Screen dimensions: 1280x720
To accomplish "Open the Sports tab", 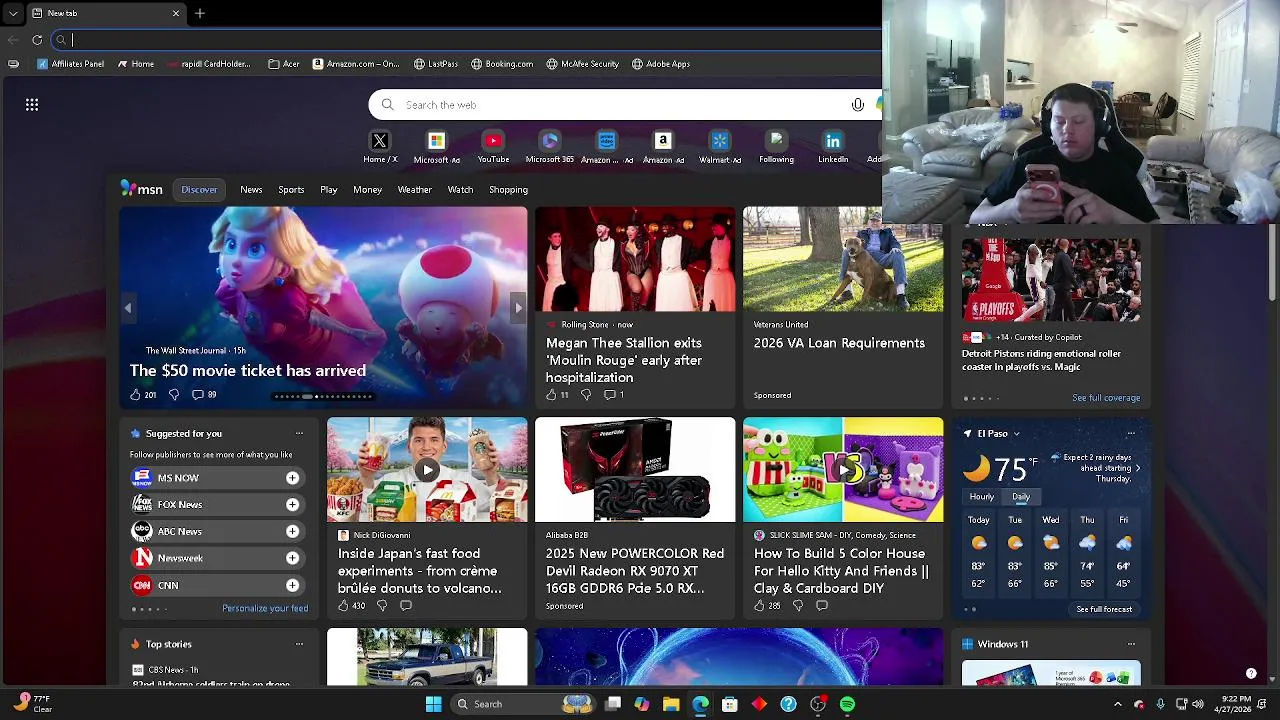I will 291,189.
